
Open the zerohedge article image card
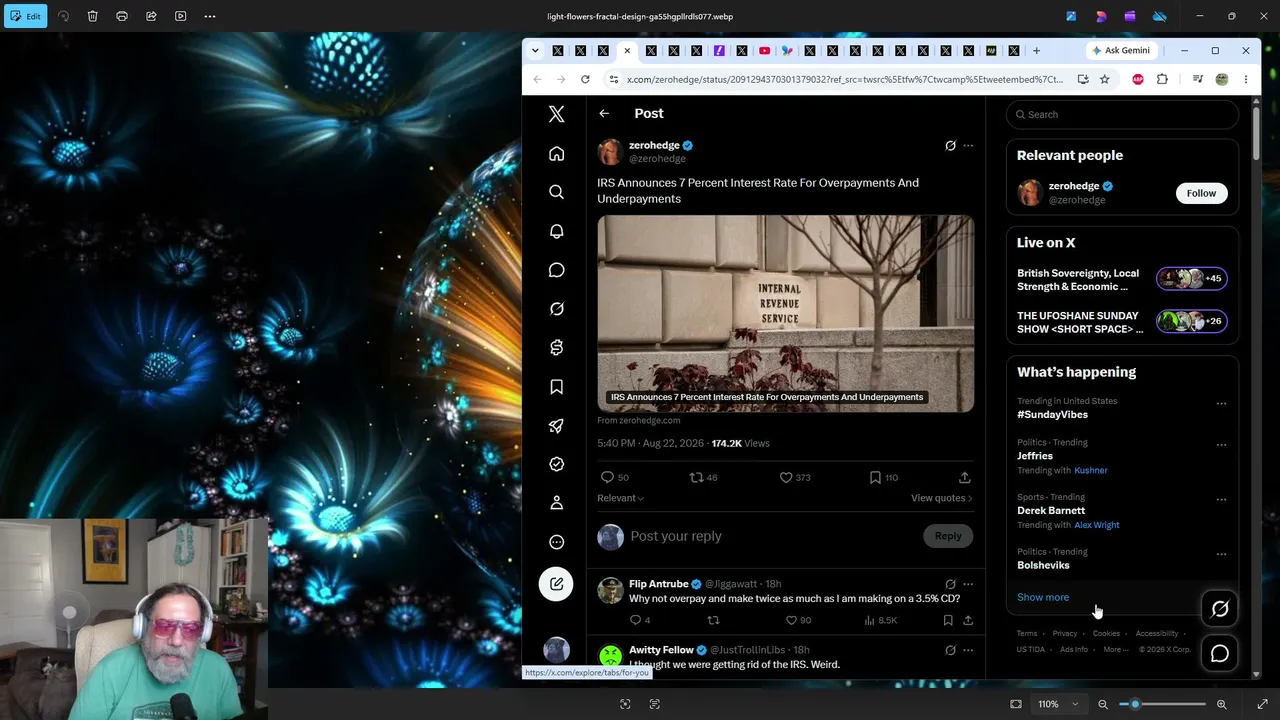click(x=786, y=313)
